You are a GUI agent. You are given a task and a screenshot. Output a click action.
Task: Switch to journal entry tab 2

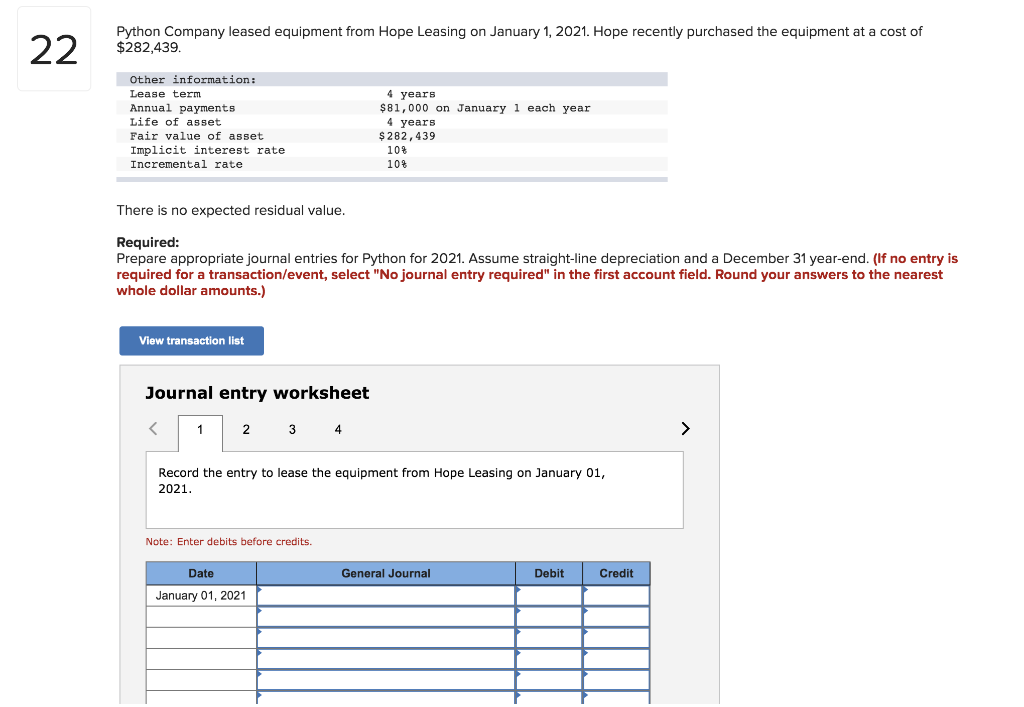point(246,429)
